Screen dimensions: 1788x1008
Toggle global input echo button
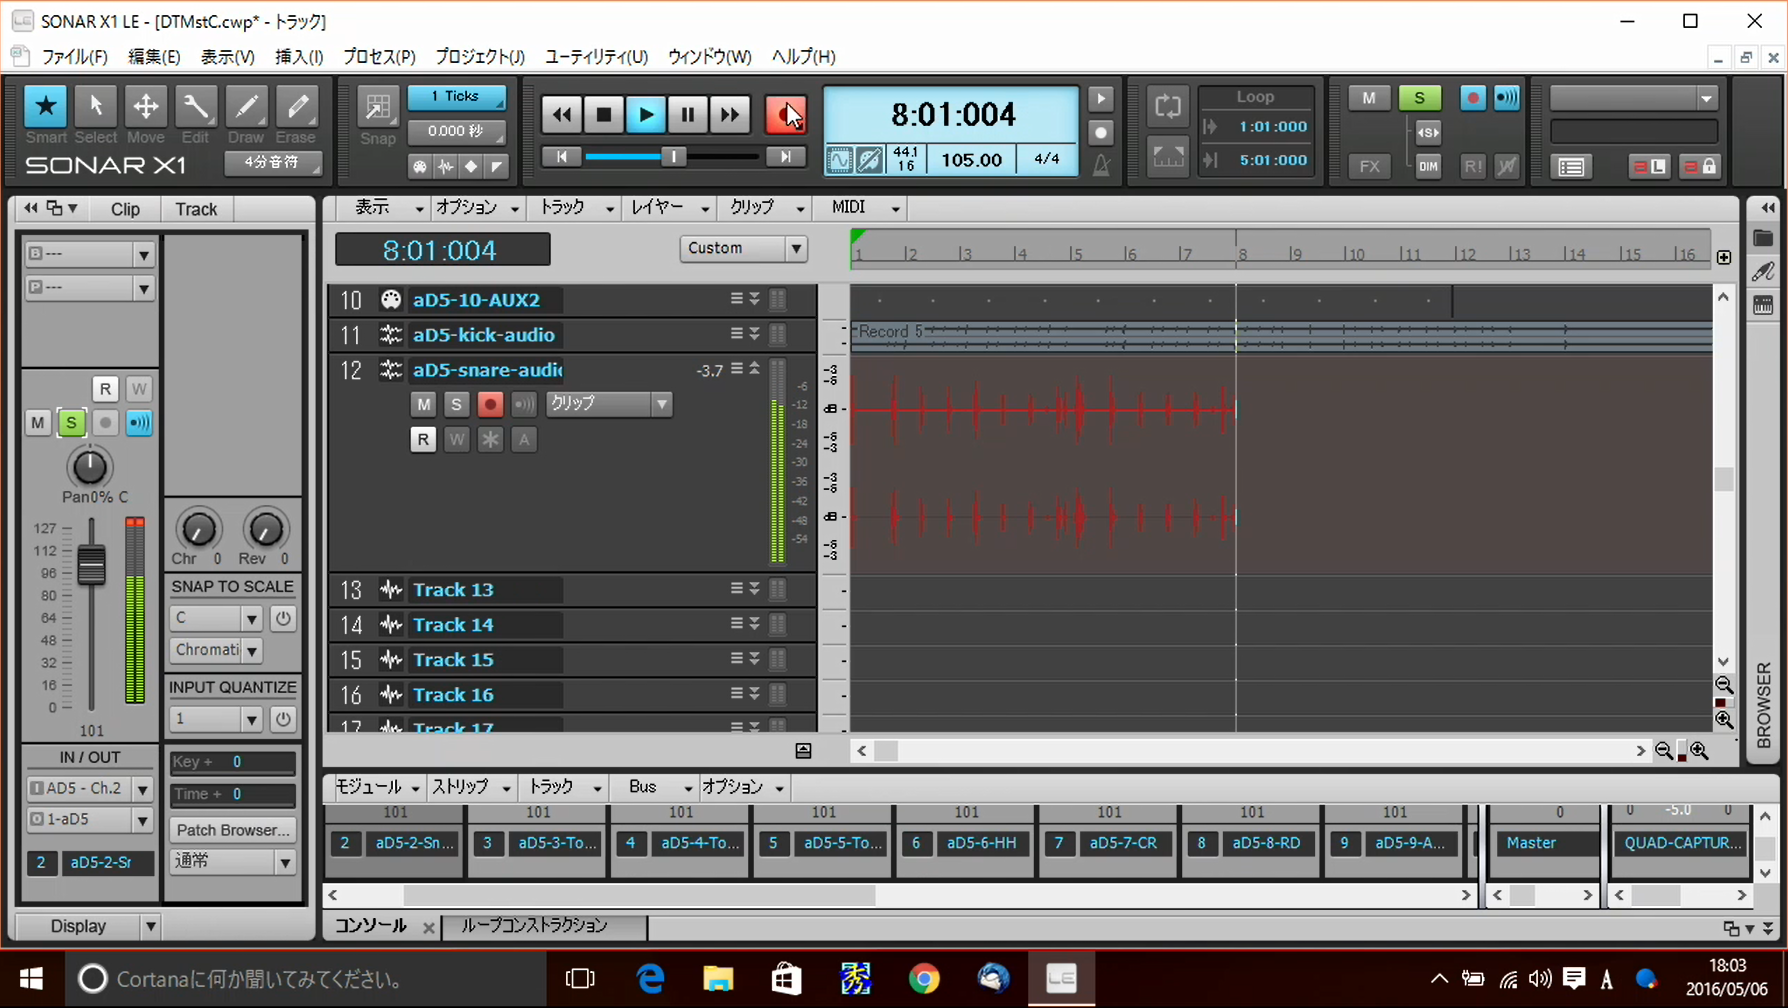1506,98
